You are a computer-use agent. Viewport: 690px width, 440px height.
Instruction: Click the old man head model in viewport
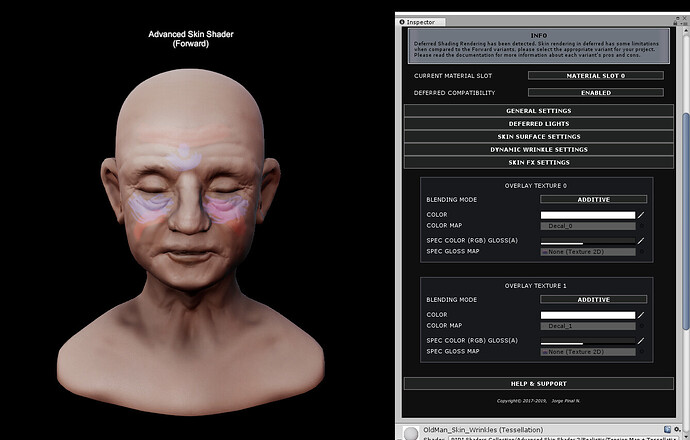pos(191,242)
